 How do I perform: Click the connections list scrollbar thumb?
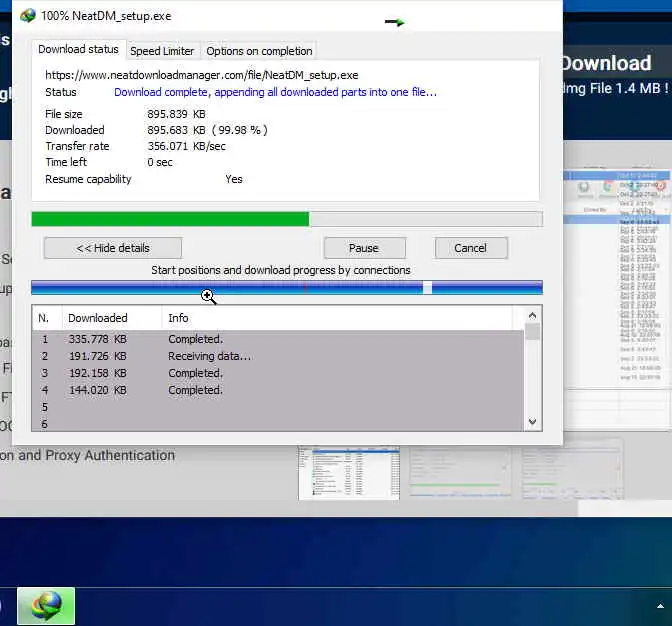(x=532, y=332)
